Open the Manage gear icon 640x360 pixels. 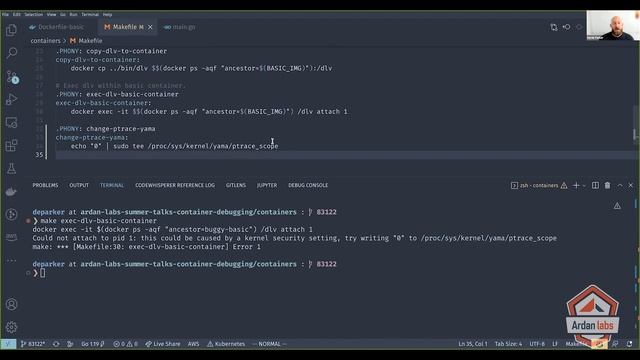click(11, 327)
